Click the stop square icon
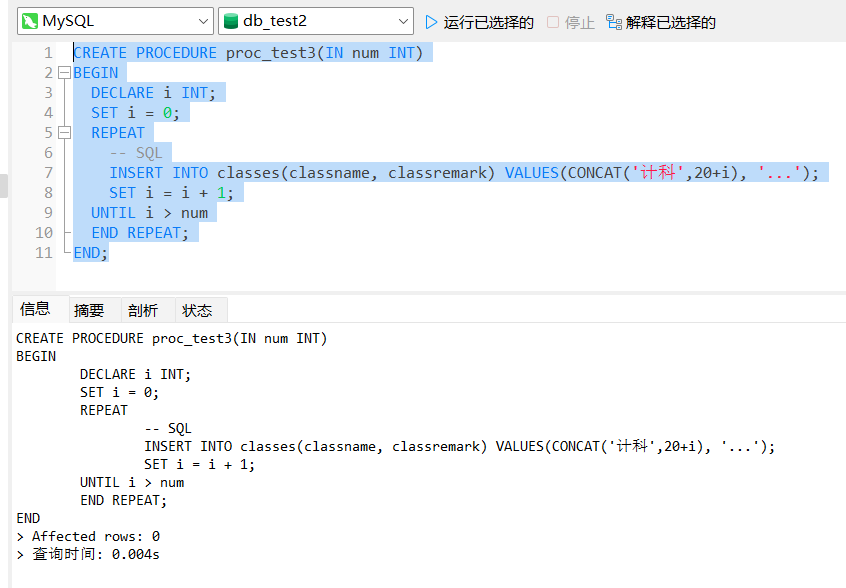Image resolution: width=846 pixels, height=588 pixels. click(x=552, y=22)
